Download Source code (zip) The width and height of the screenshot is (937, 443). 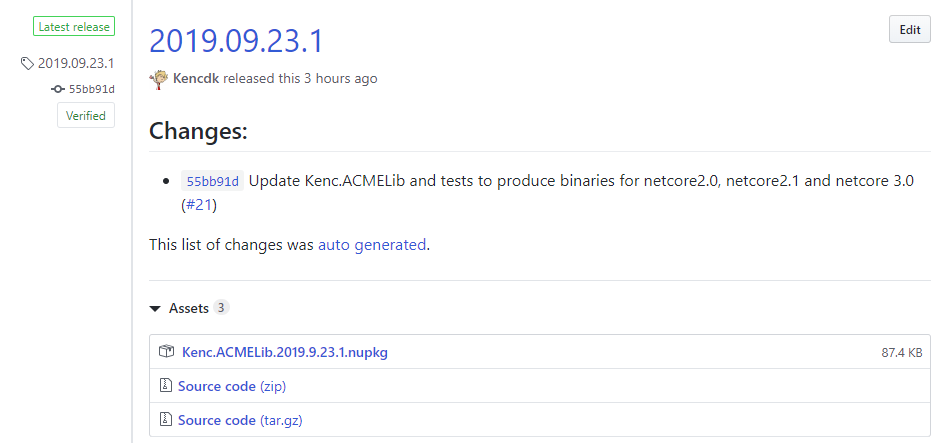[x=232, y=386]
